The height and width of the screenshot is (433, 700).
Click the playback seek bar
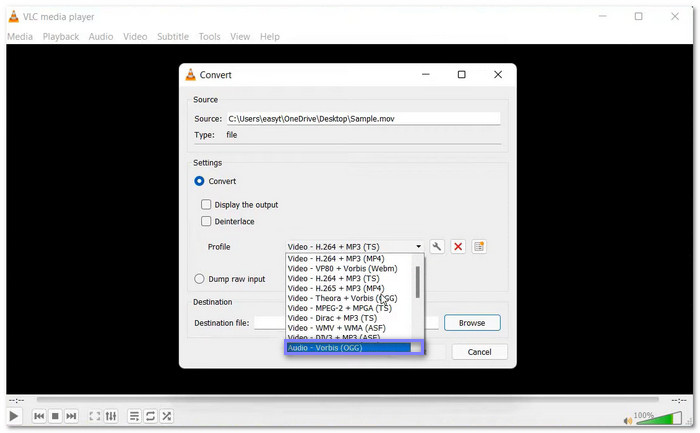(x=348, y=400)
